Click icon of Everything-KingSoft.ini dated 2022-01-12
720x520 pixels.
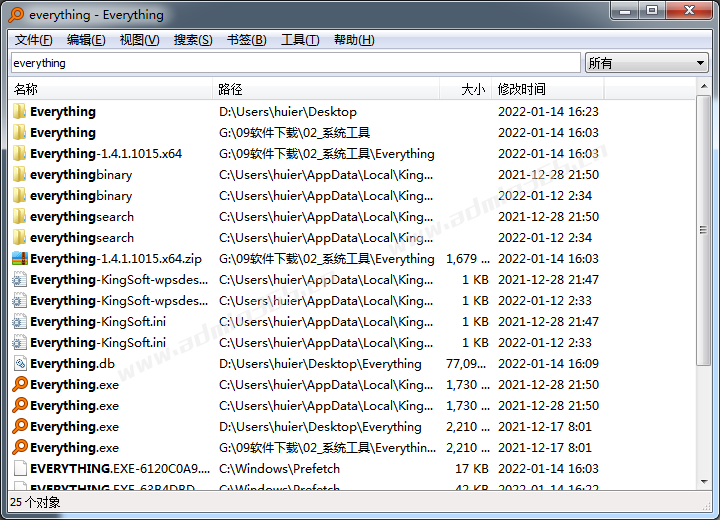click(19, 343)
